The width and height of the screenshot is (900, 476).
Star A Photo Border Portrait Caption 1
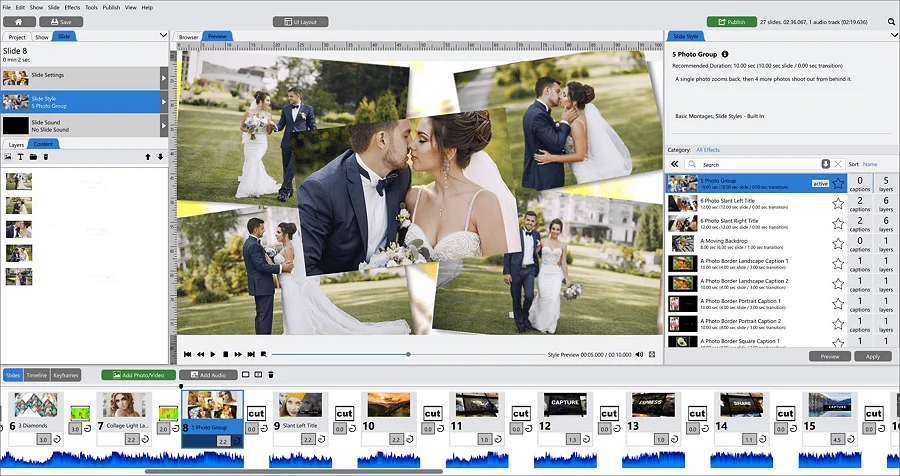[838, 304]
